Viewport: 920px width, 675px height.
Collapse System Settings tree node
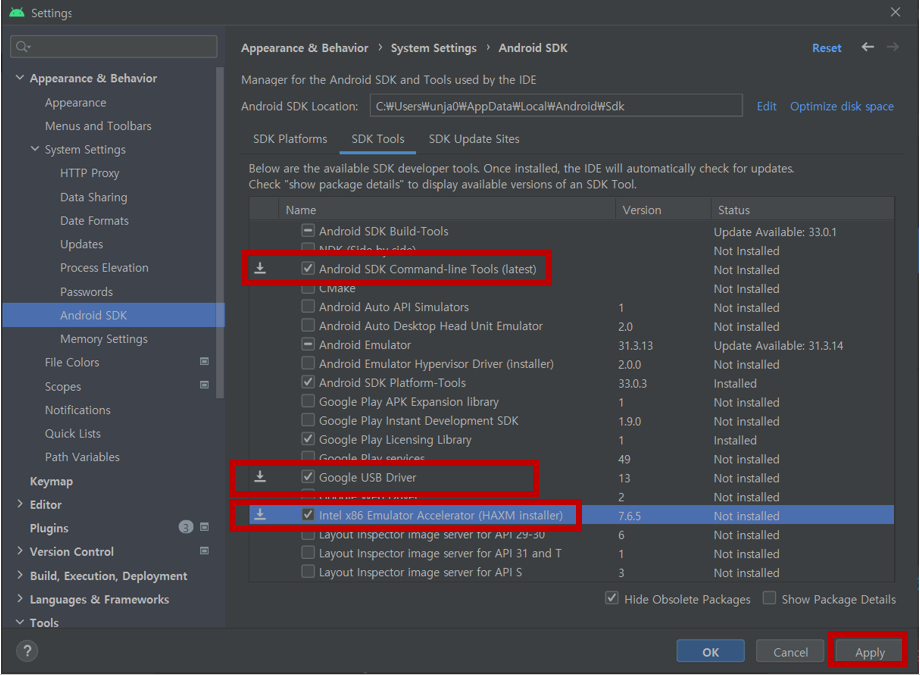tap(35, 148)
